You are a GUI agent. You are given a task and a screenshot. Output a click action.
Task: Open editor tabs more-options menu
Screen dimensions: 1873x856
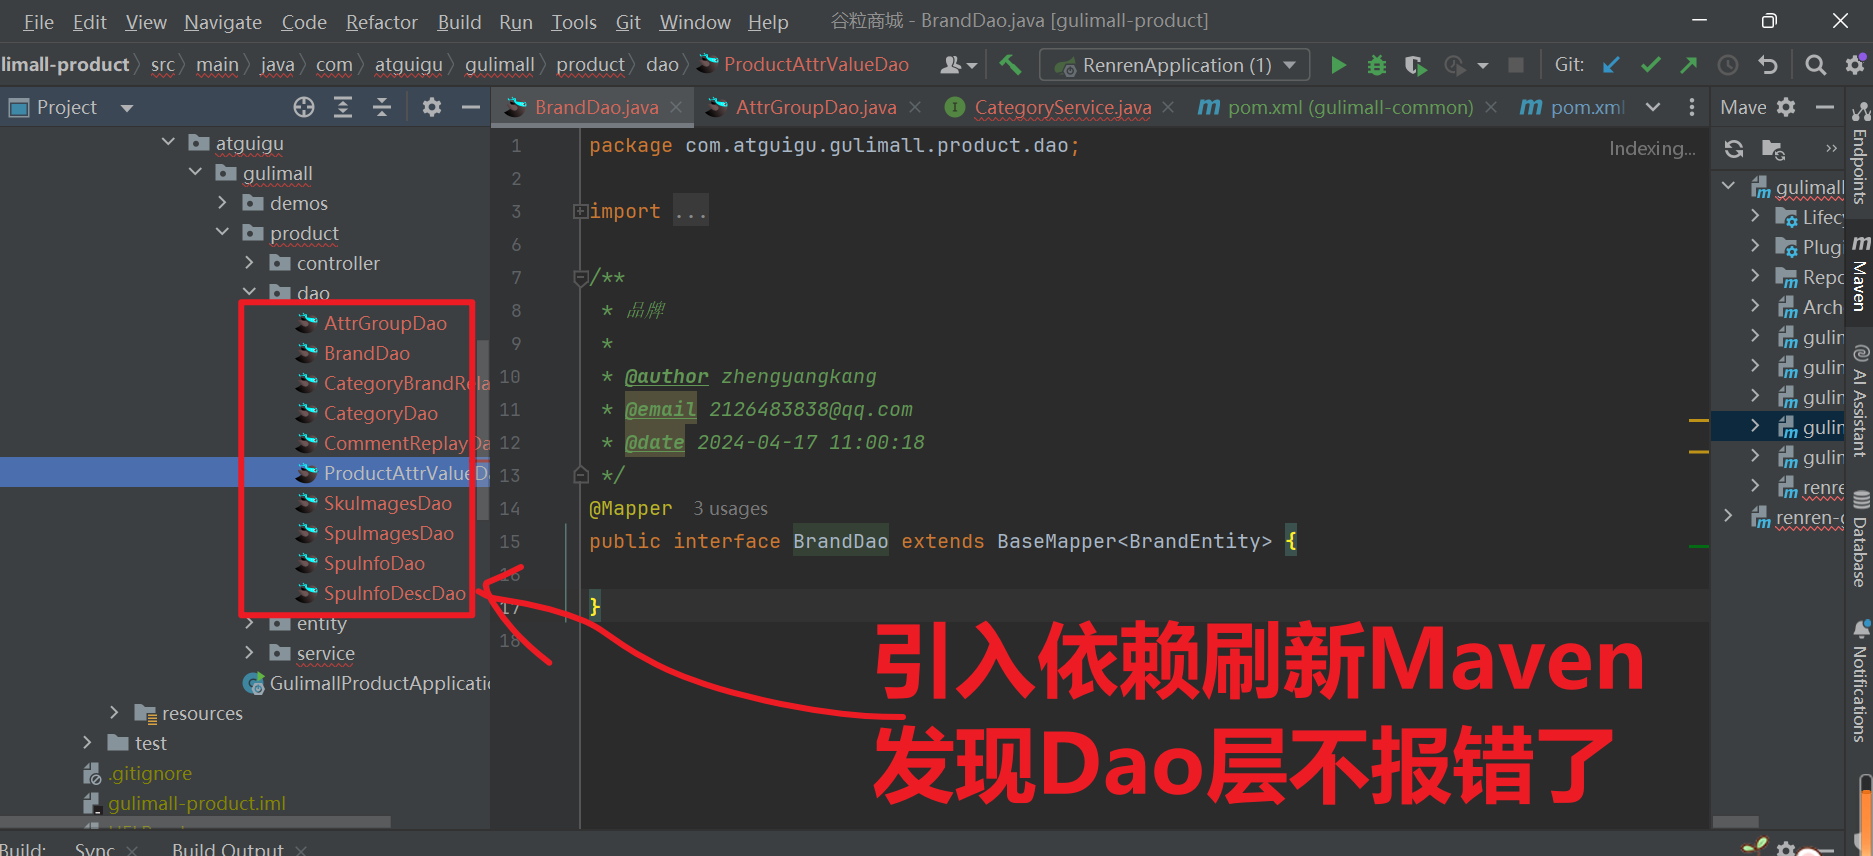pyautogui.click(x=1692, y=107)
